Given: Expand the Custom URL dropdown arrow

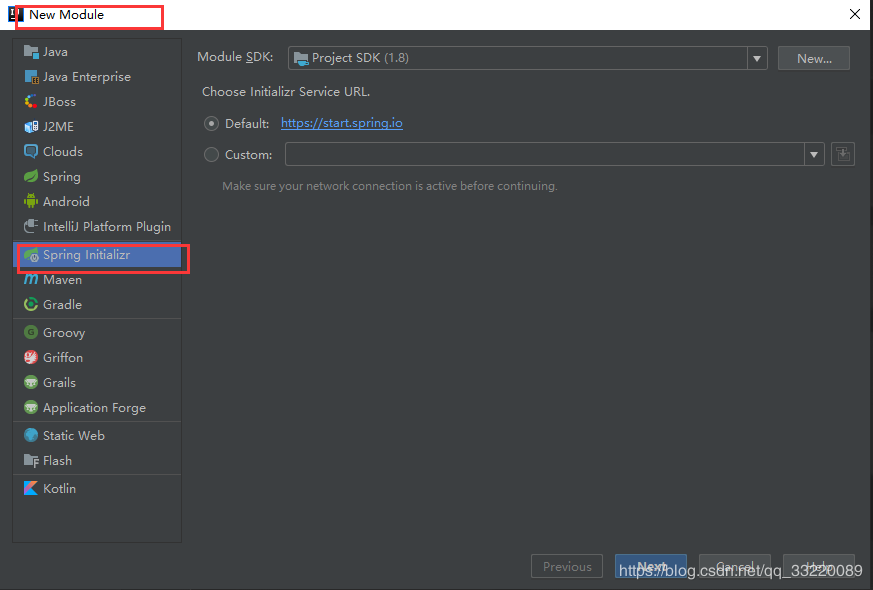Looking at the screenshot, I should pyautogui.click(x=814, y=155).
